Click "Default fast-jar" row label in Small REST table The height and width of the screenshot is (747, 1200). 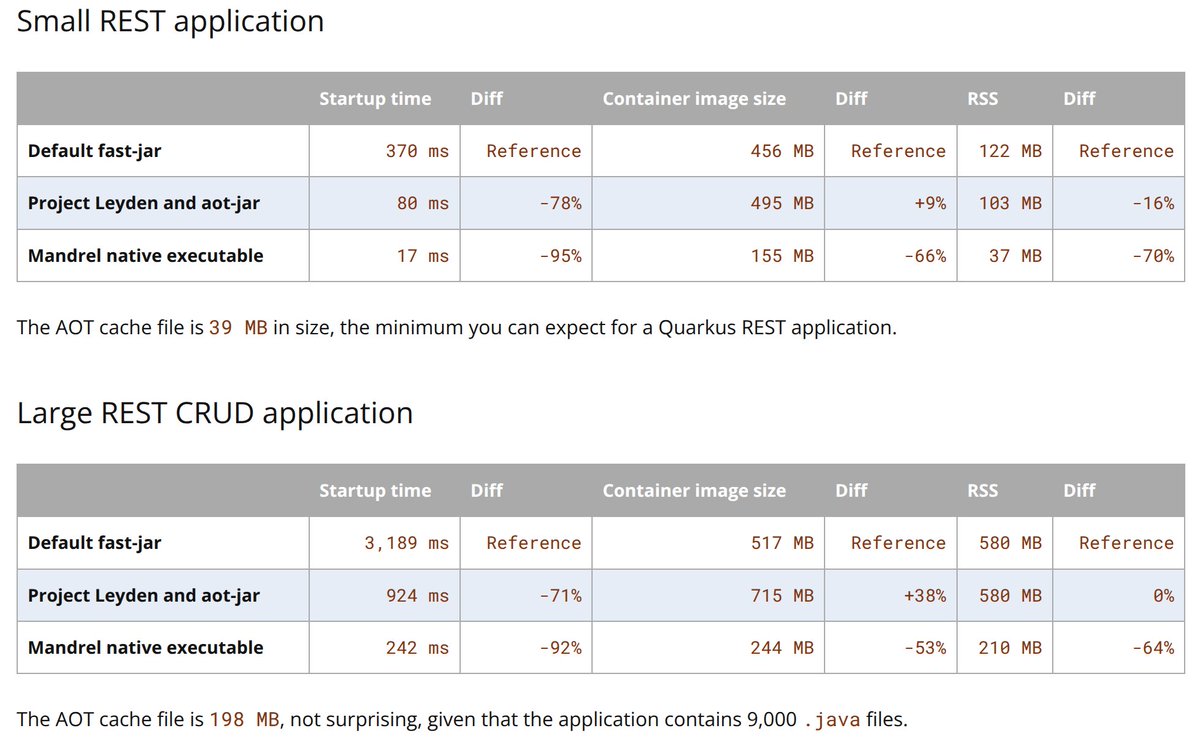coord(94,151)
